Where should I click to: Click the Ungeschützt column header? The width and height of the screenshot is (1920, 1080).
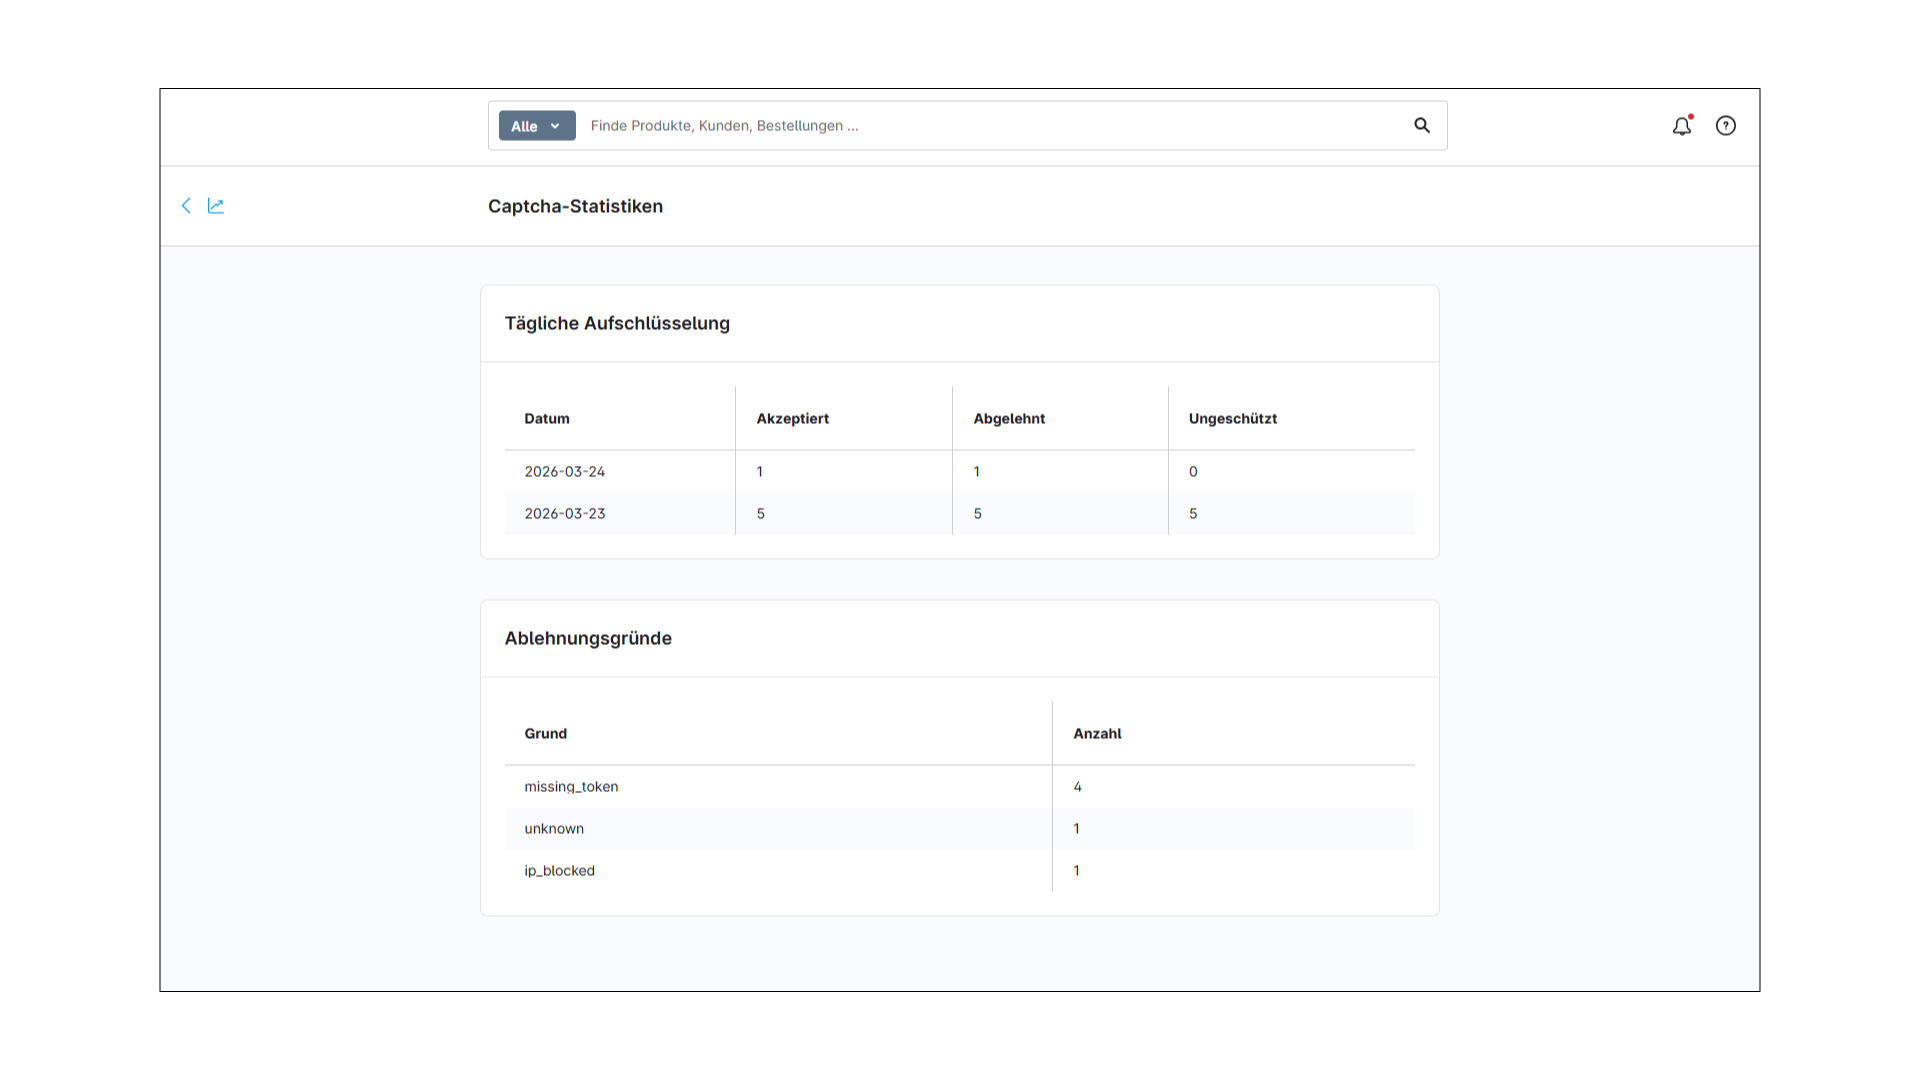point(1233,418)
